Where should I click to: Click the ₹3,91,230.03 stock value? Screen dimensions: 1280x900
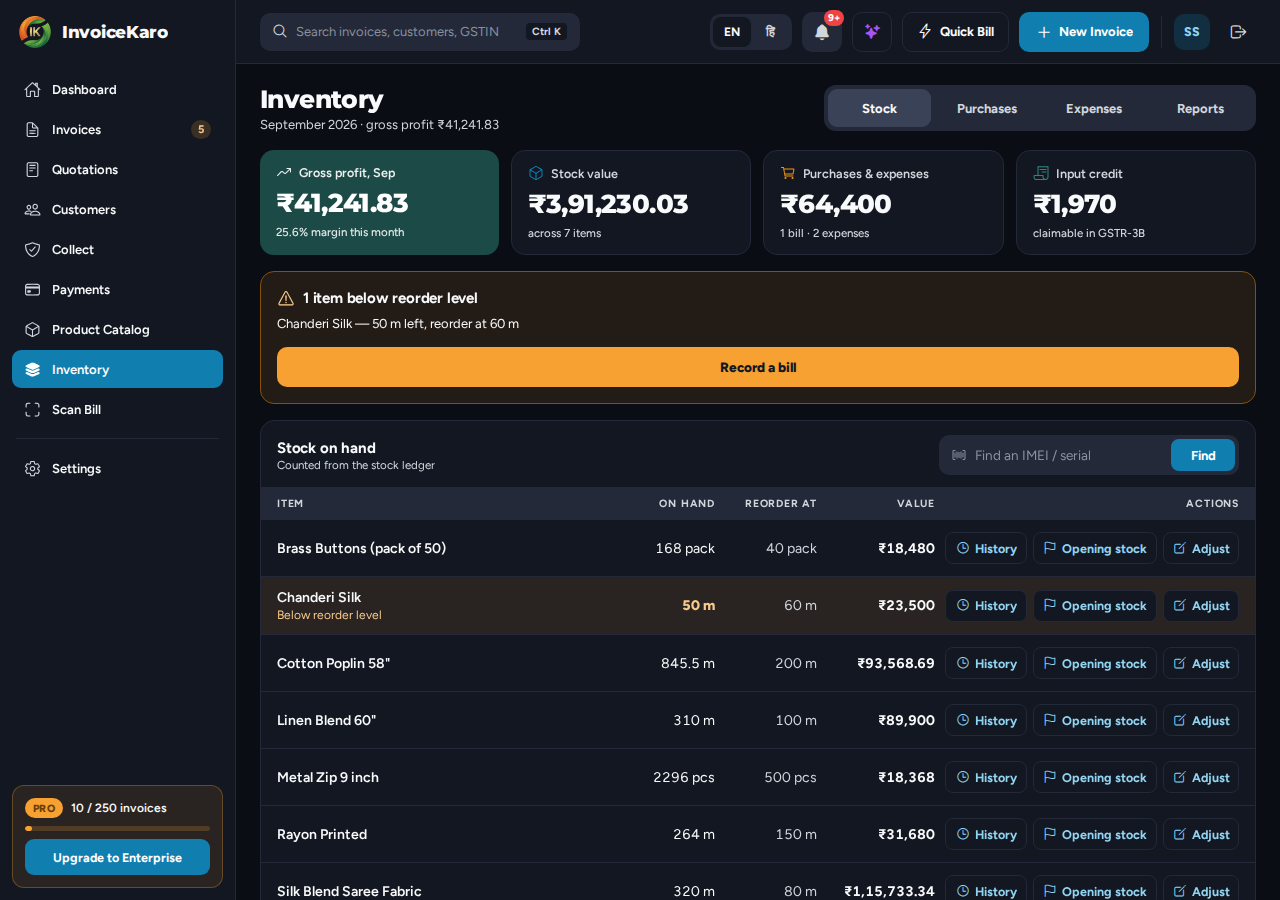point(608,204)
